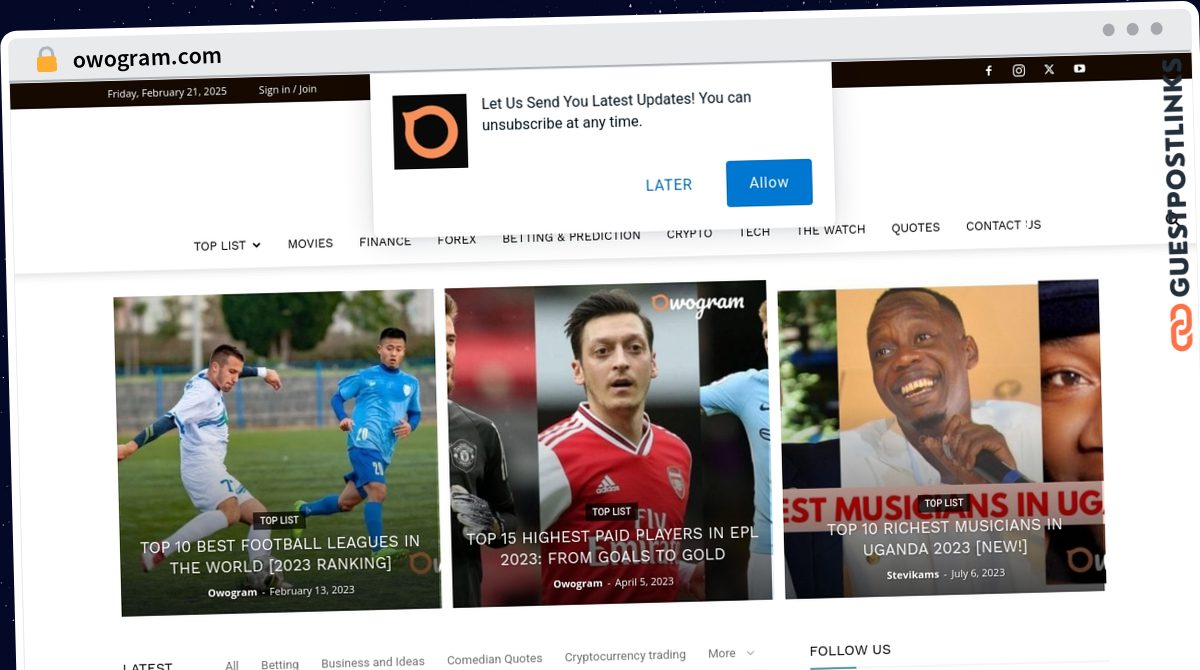The width and height of the screenshot is (1200, 670).
Task: Open the TECH menu item
Action: [x=754, y=232]
